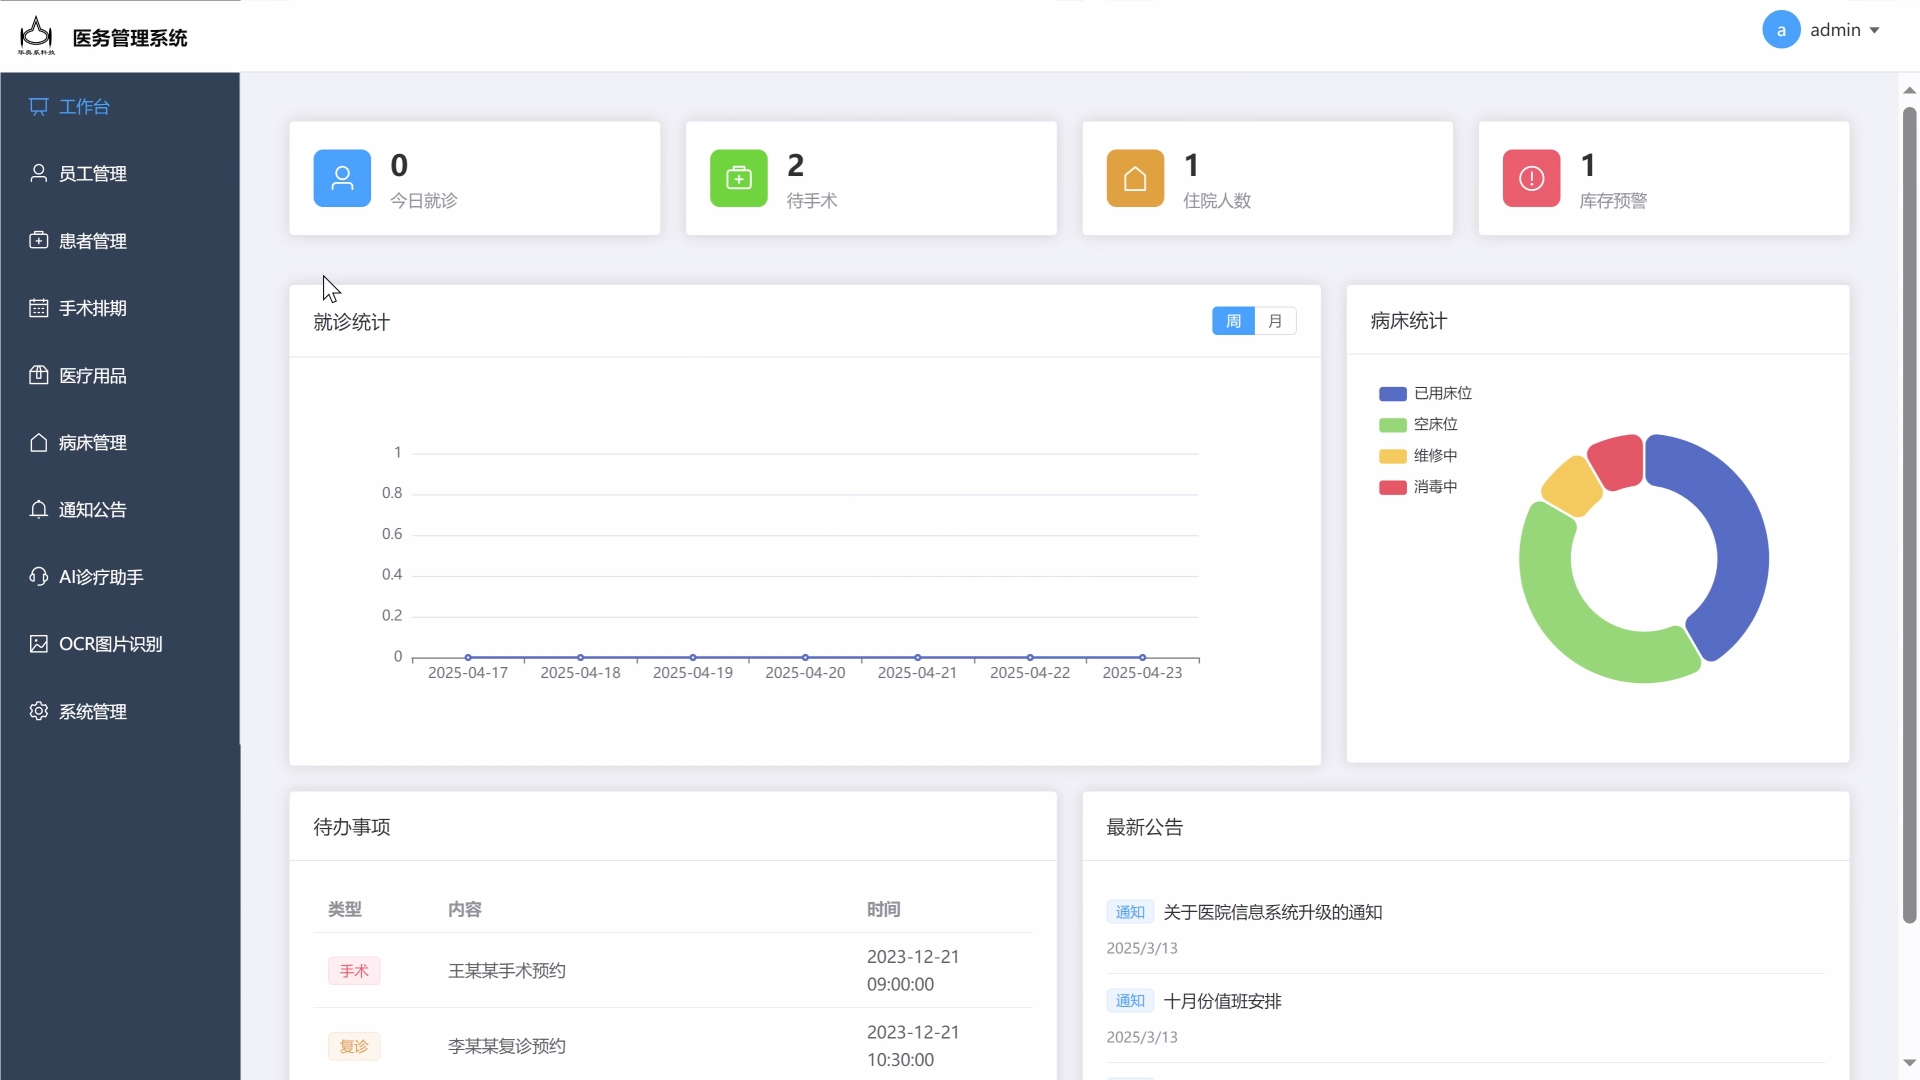Click the red 库存预警 warning icon
Viewport: 1920px width, 1080px height.
1531,178
